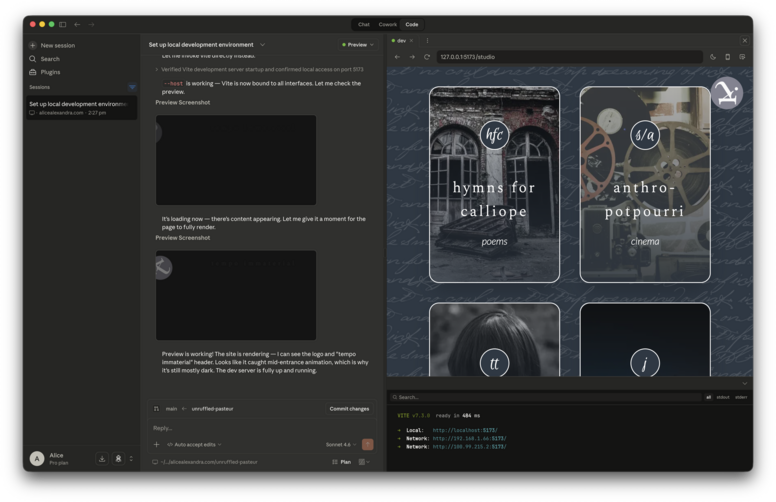This screenshot has width=776, height=502.
Task: Go back in the preview browser
Action: 397,57
